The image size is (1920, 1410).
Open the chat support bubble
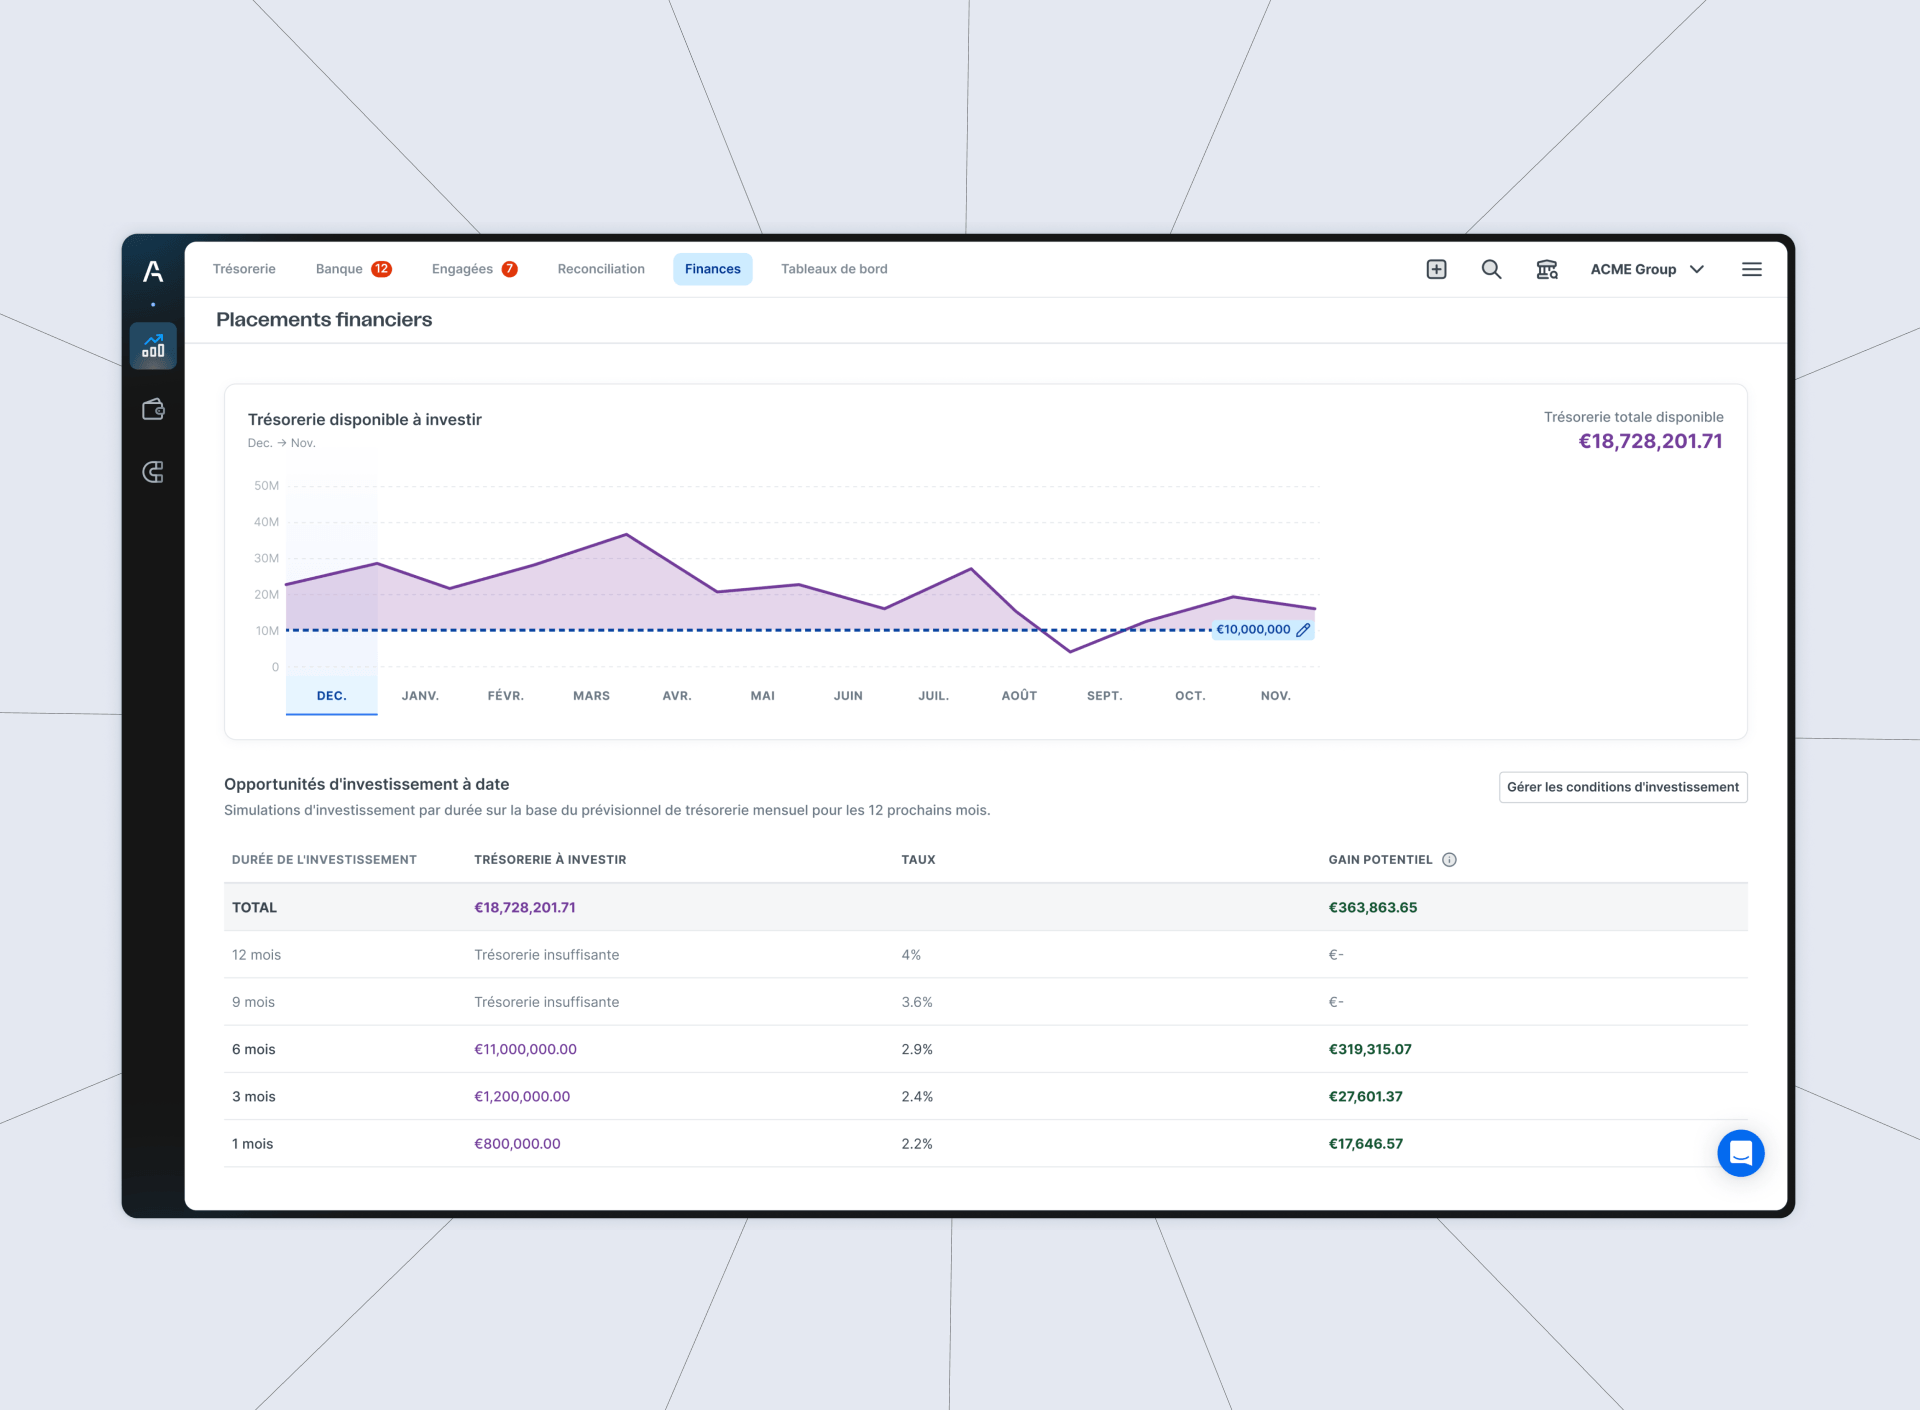pyautogui.click(x=1740, y=1153)
